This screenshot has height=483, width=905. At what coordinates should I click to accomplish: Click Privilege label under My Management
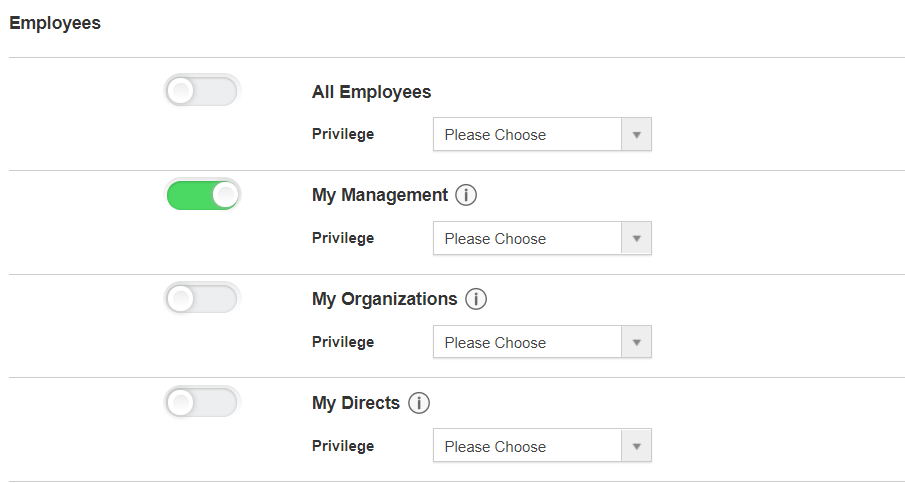pos(343,238)
